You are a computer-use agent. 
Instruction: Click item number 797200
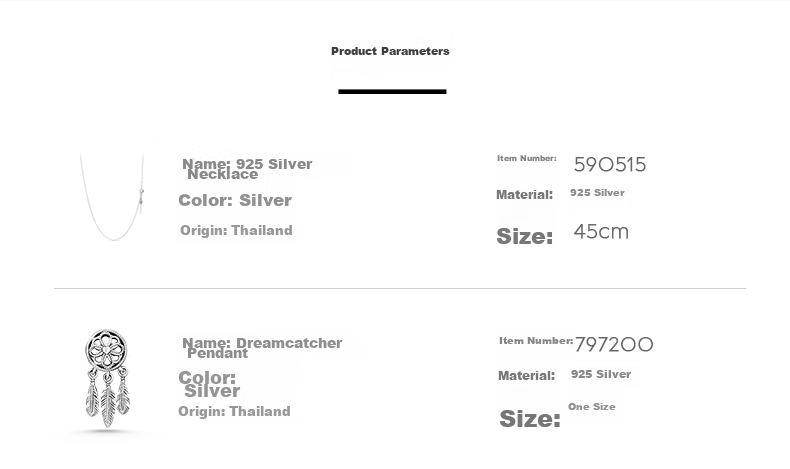click(x=614, y=345)
